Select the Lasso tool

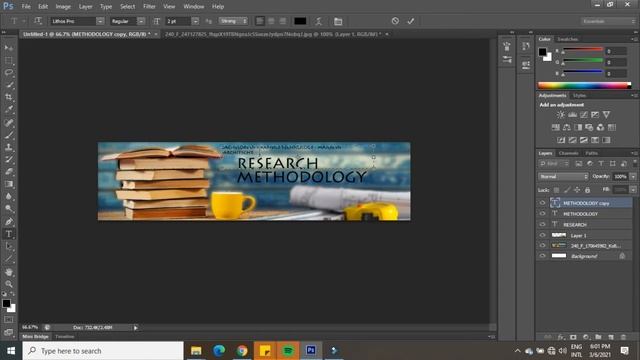coord(9,73)
